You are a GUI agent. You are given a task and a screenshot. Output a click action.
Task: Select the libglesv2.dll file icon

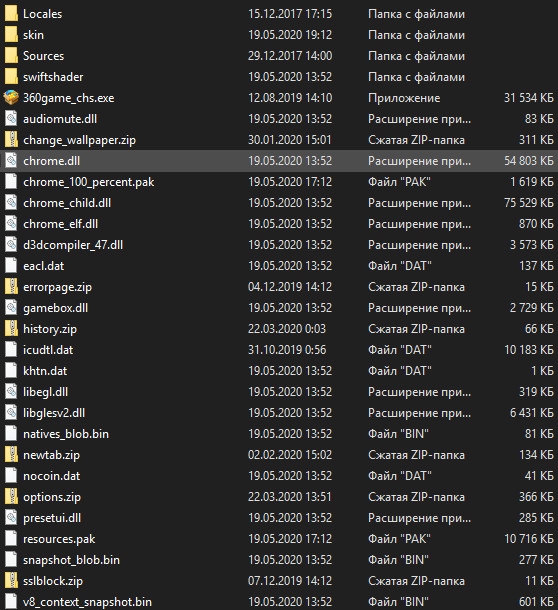(11, 413)
